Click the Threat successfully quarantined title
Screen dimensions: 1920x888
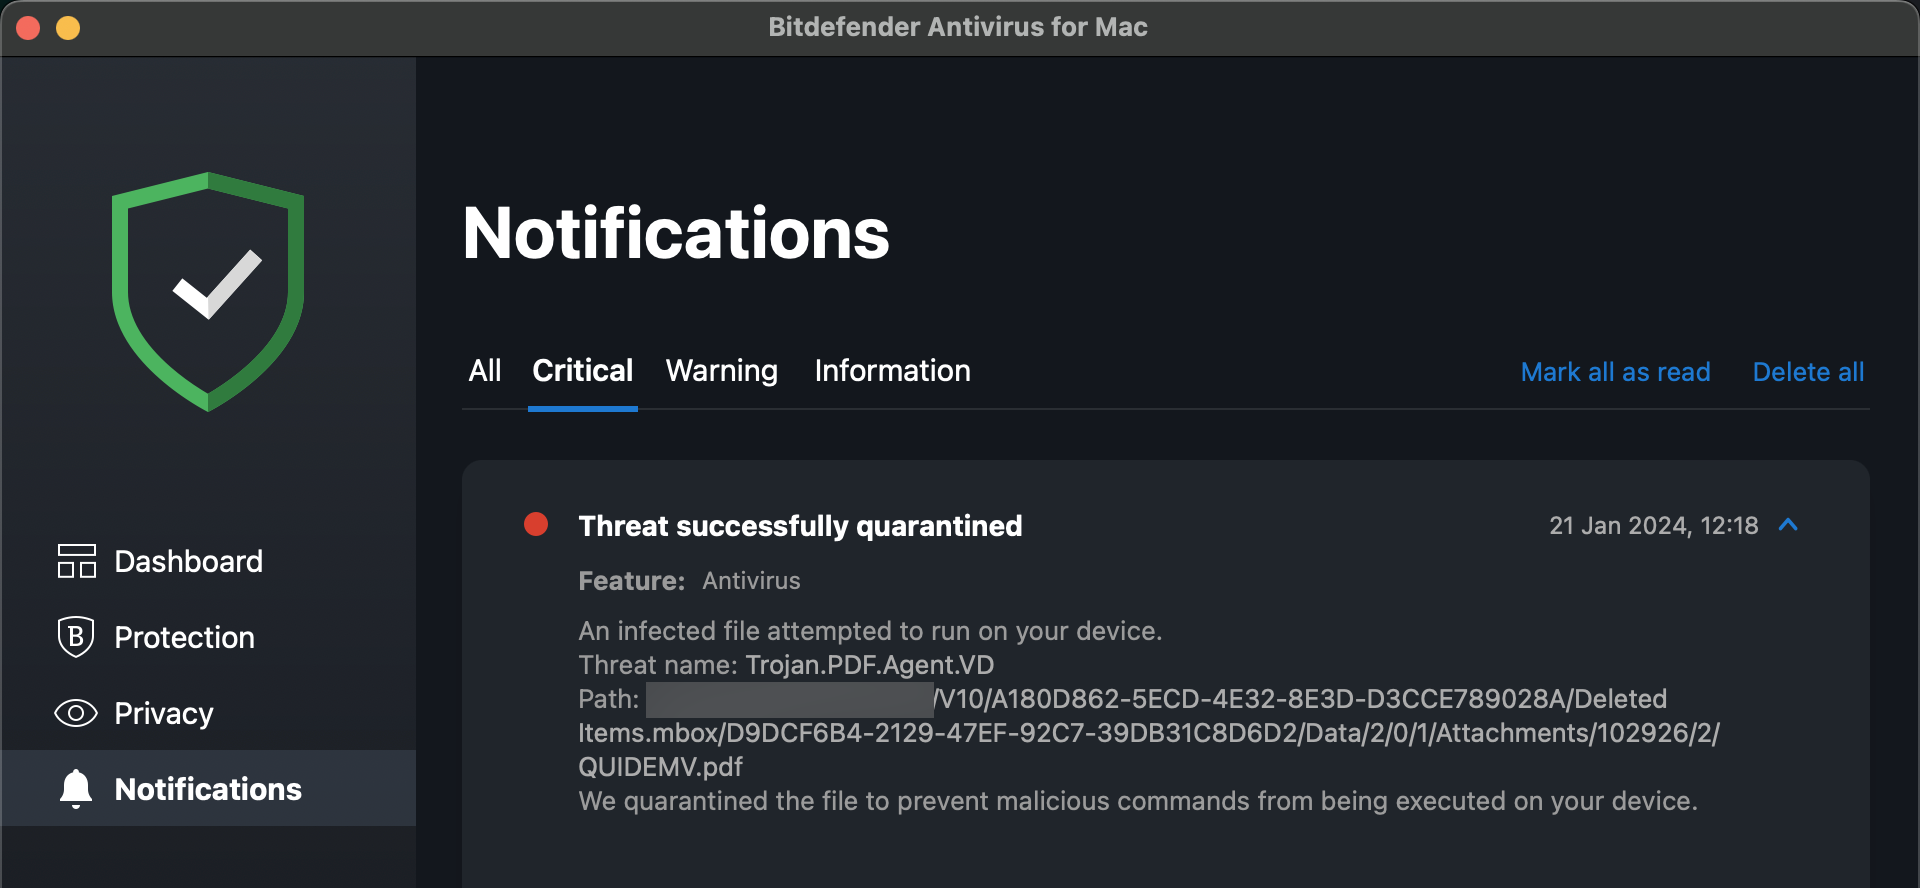click(801, 525)
